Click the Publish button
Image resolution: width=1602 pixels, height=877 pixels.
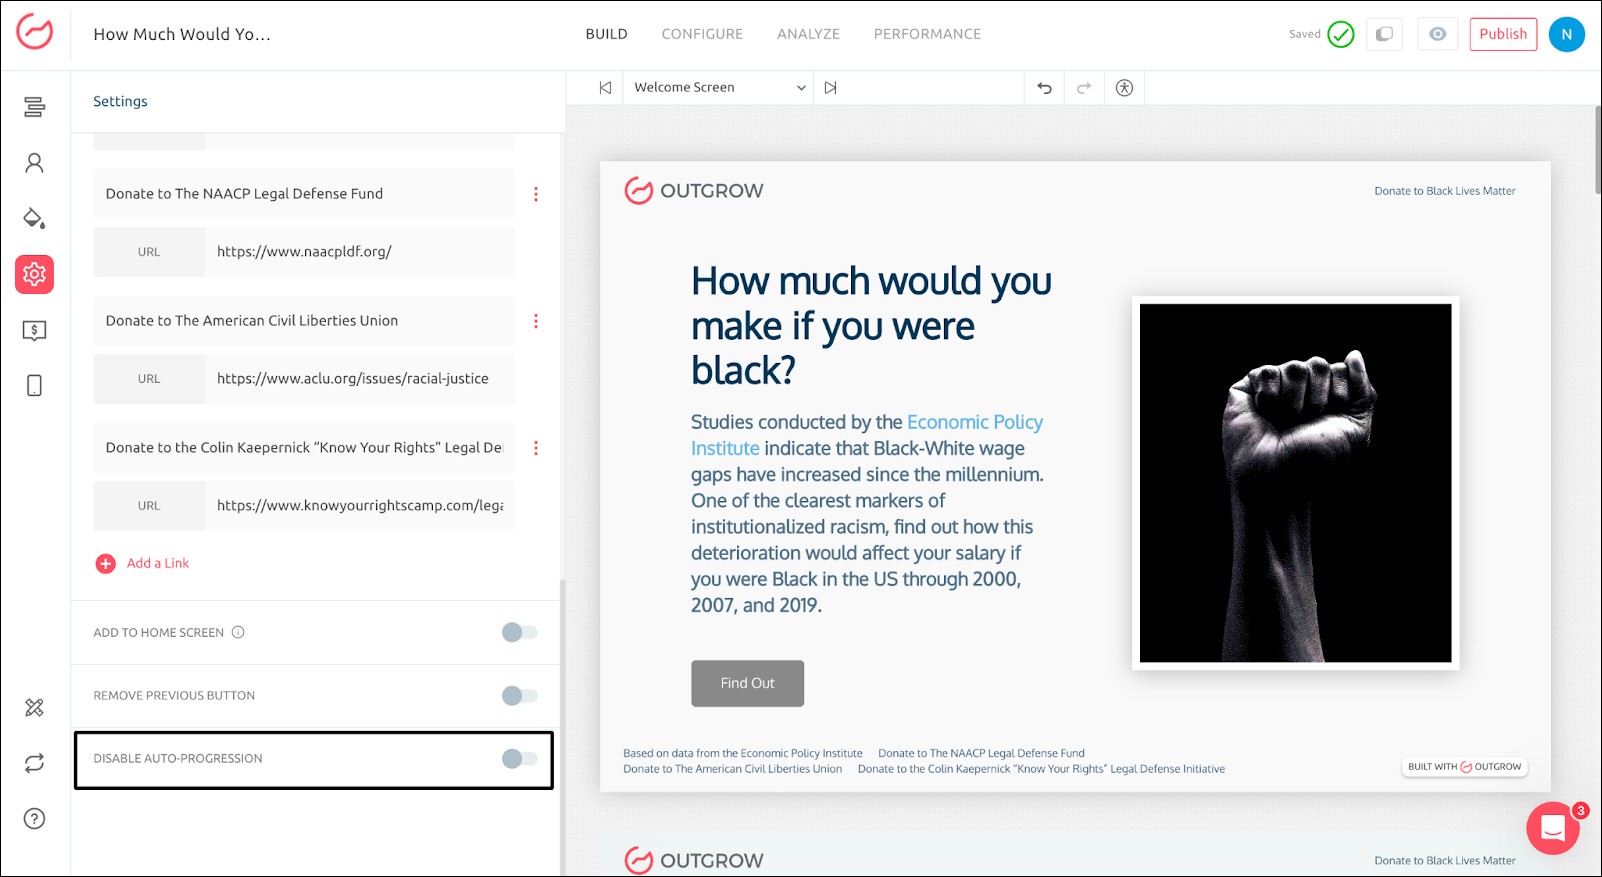(1502, 34)
